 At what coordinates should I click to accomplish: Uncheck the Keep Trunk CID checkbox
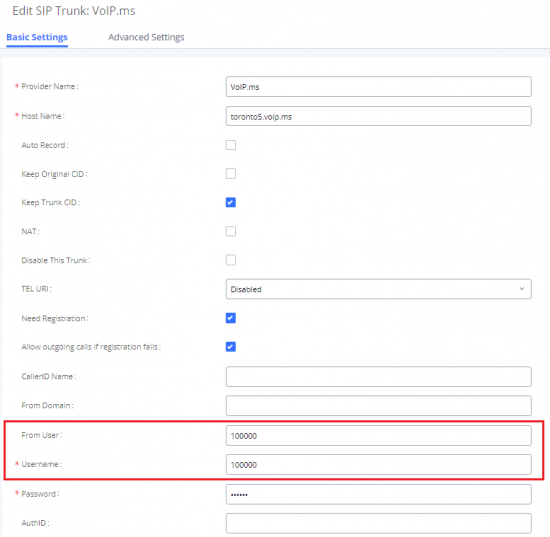click(231, 202)
